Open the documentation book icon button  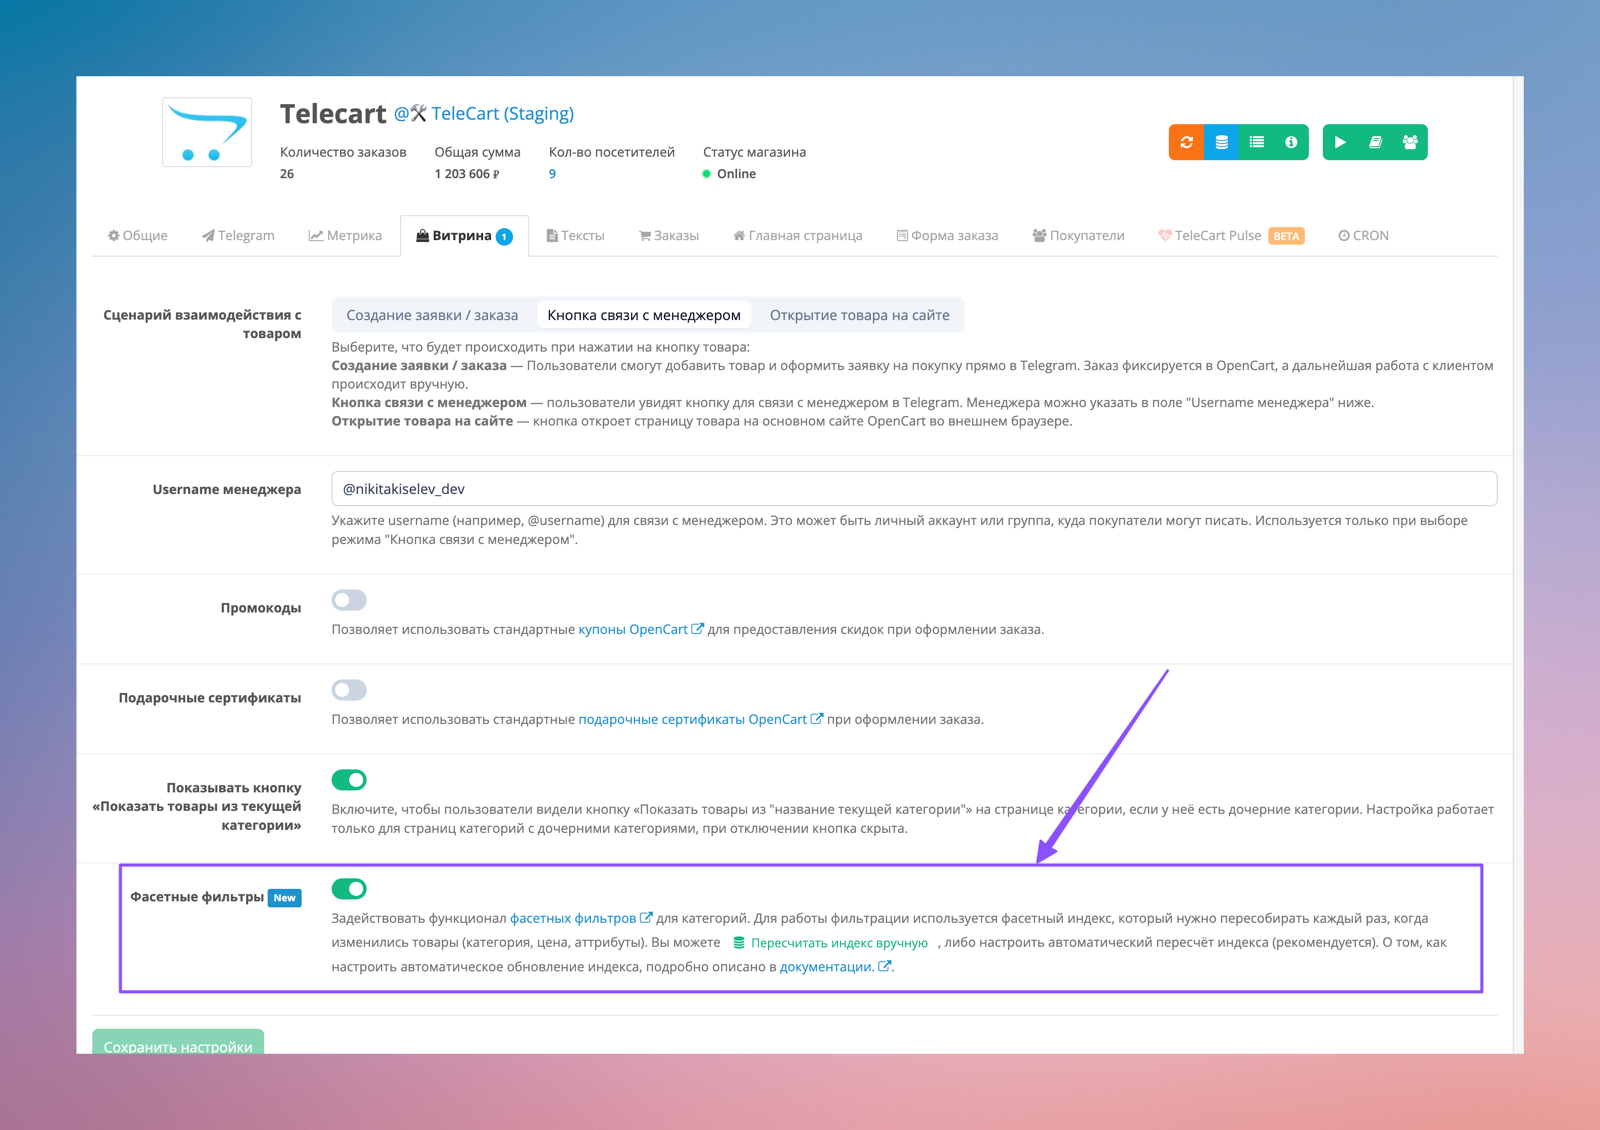pos(1375,143)
